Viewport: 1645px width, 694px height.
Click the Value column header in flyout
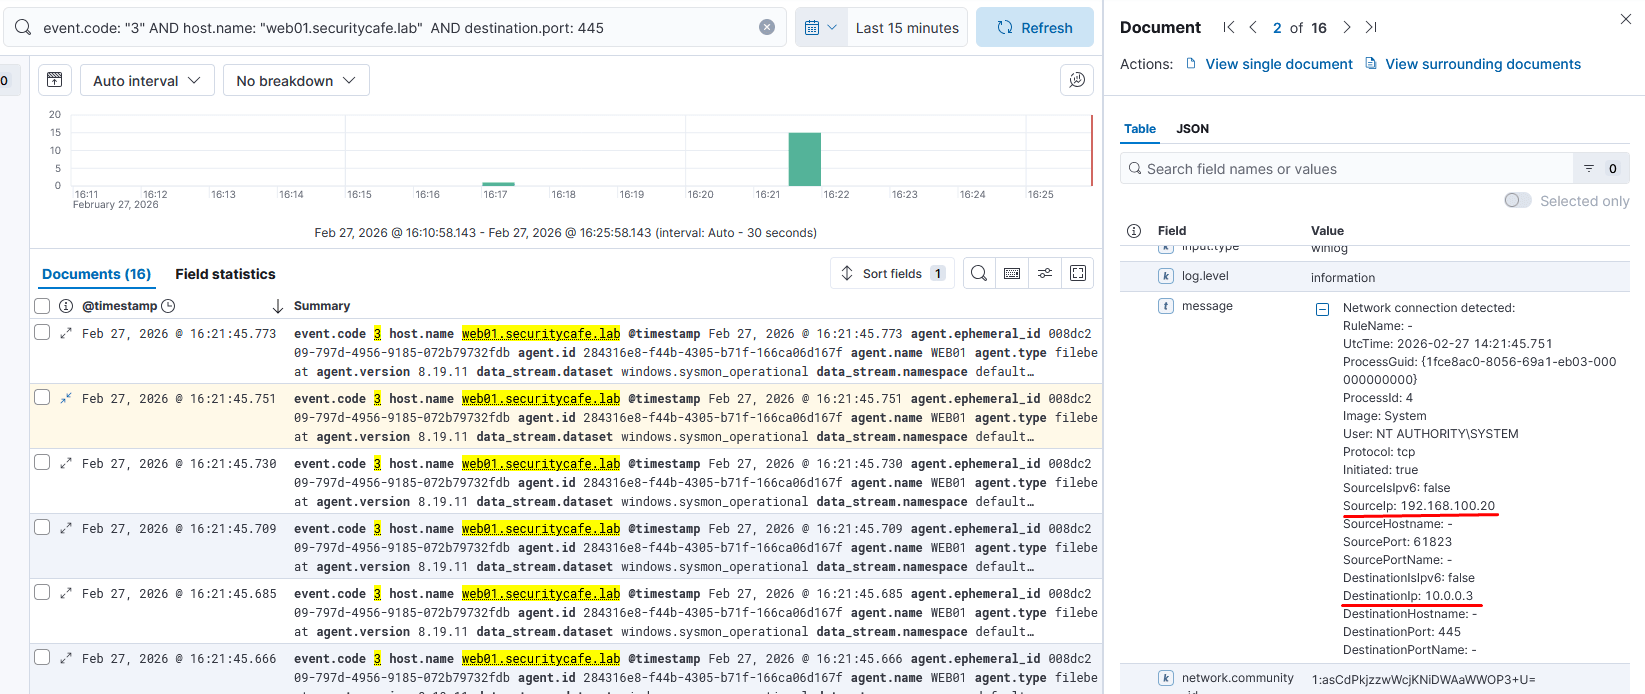[1327, 230]
